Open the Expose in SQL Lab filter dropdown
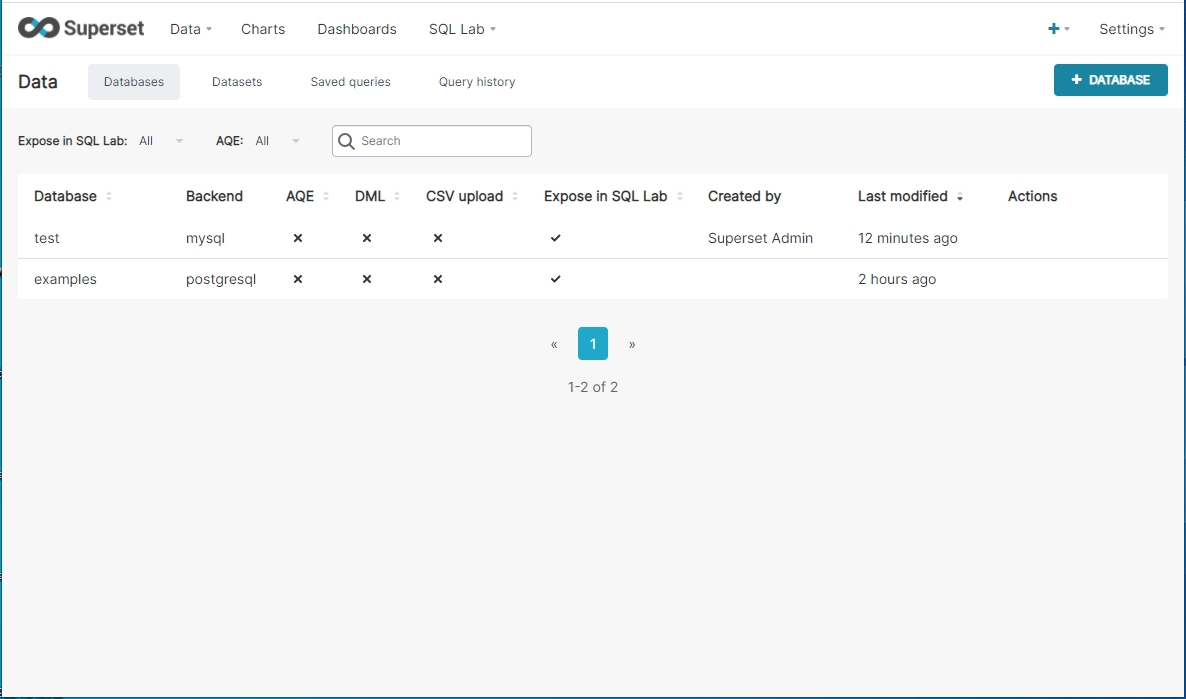 162,141
